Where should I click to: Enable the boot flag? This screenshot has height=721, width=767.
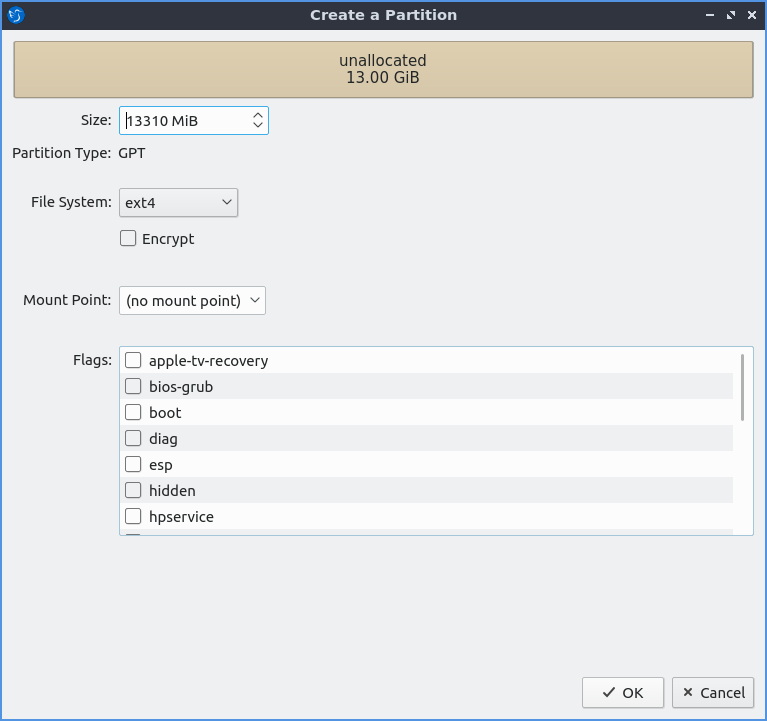tap(133, 413)
